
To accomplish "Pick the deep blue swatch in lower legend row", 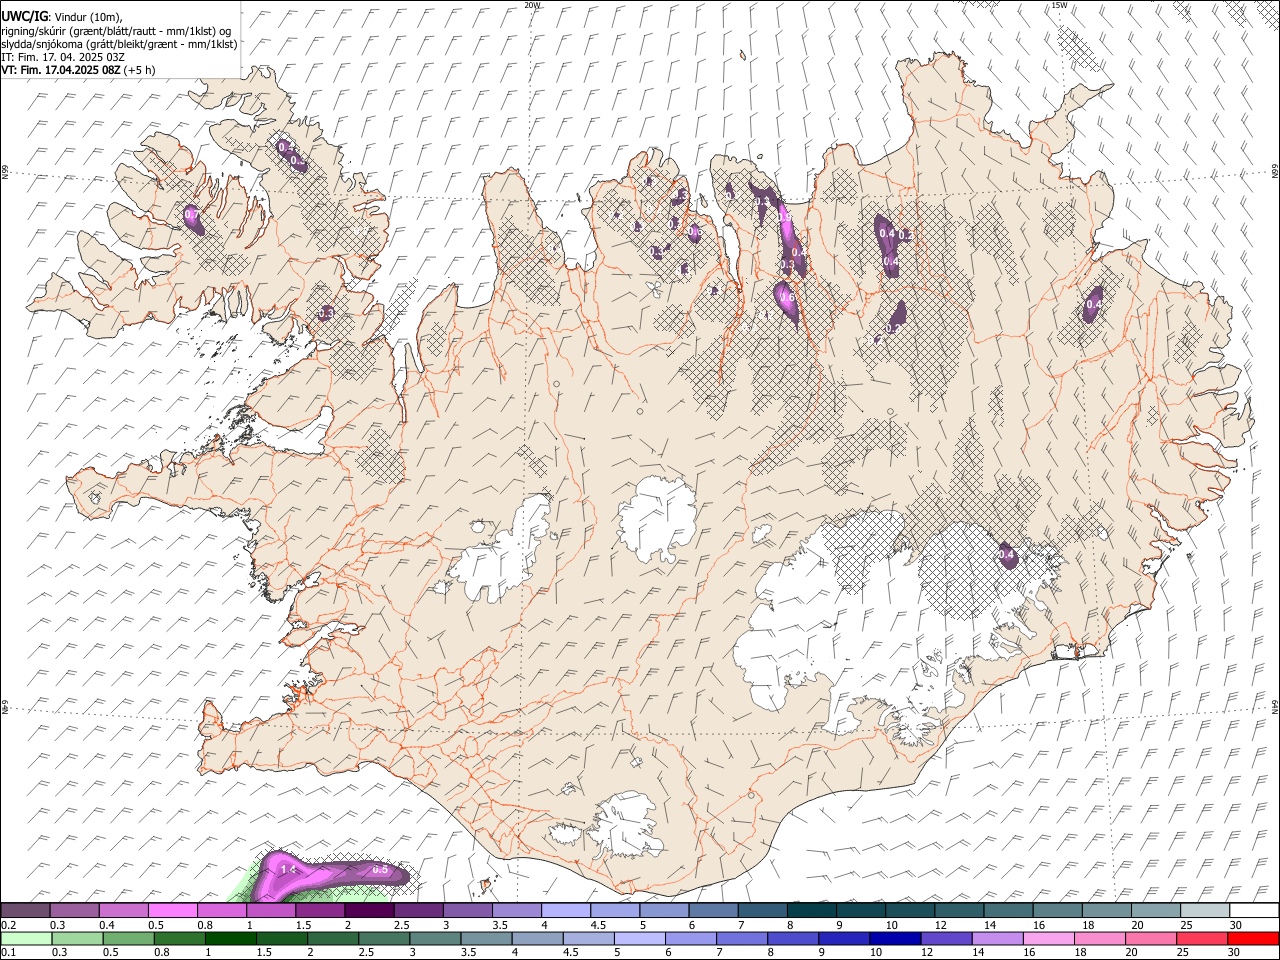I will 895,938.
